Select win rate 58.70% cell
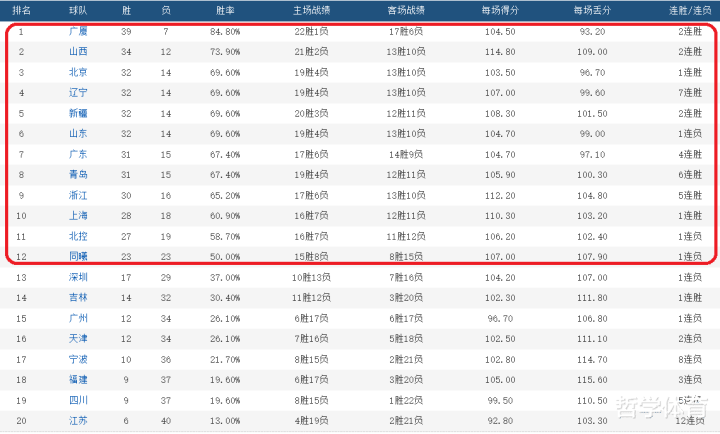Screen dimensions: 720x434 click(225, 237)
